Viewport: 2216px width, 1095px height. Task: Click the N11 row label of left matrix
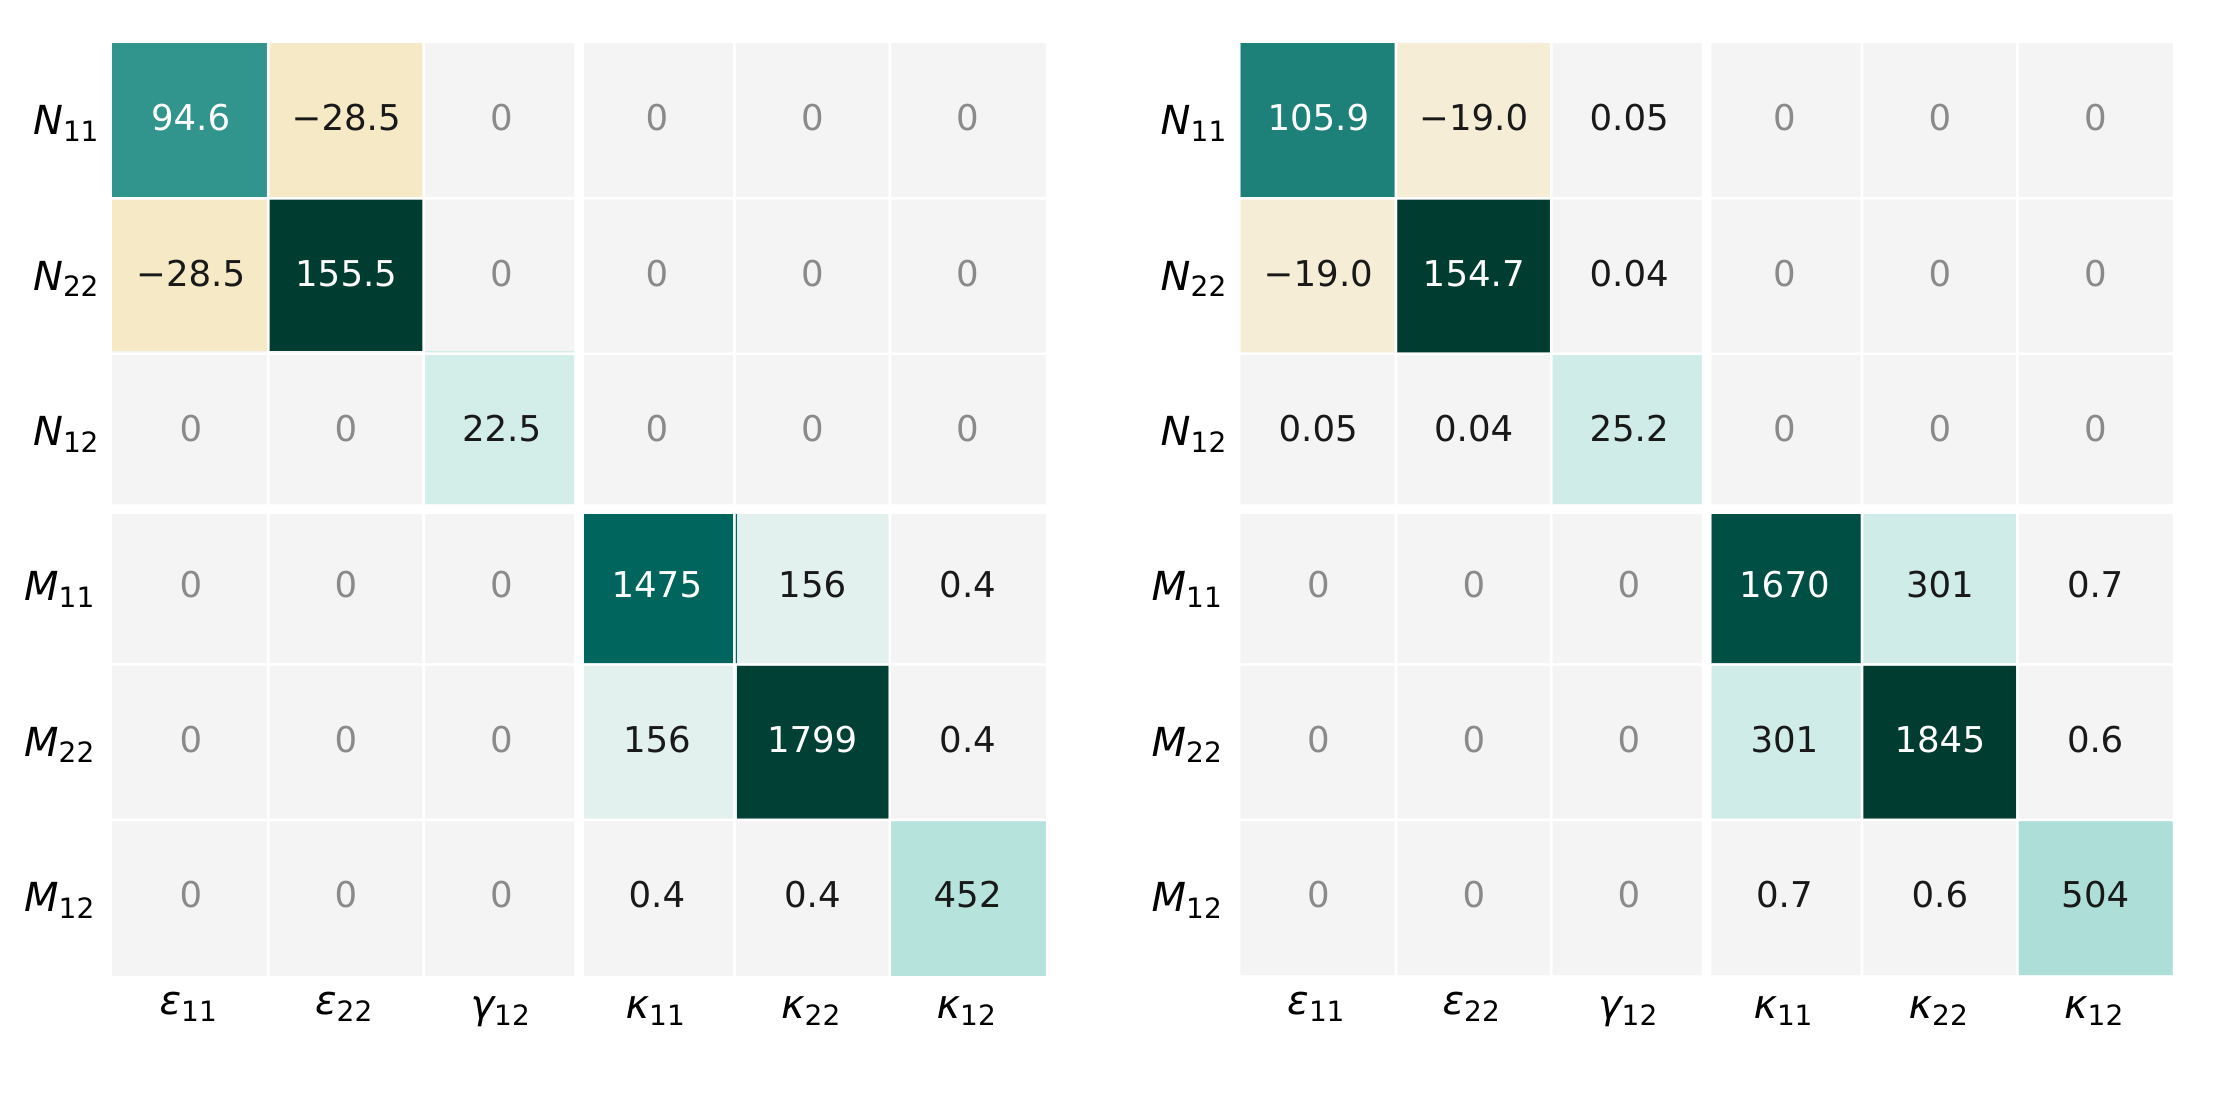pyautogui.click(x=65, y=122)
